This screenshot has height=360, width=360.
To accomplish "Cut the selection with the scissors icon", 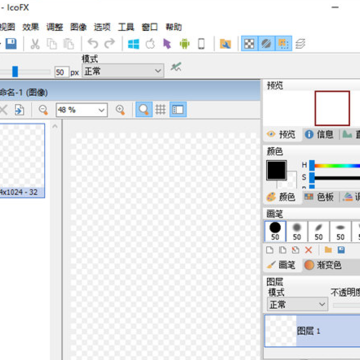I will point(35,44).
